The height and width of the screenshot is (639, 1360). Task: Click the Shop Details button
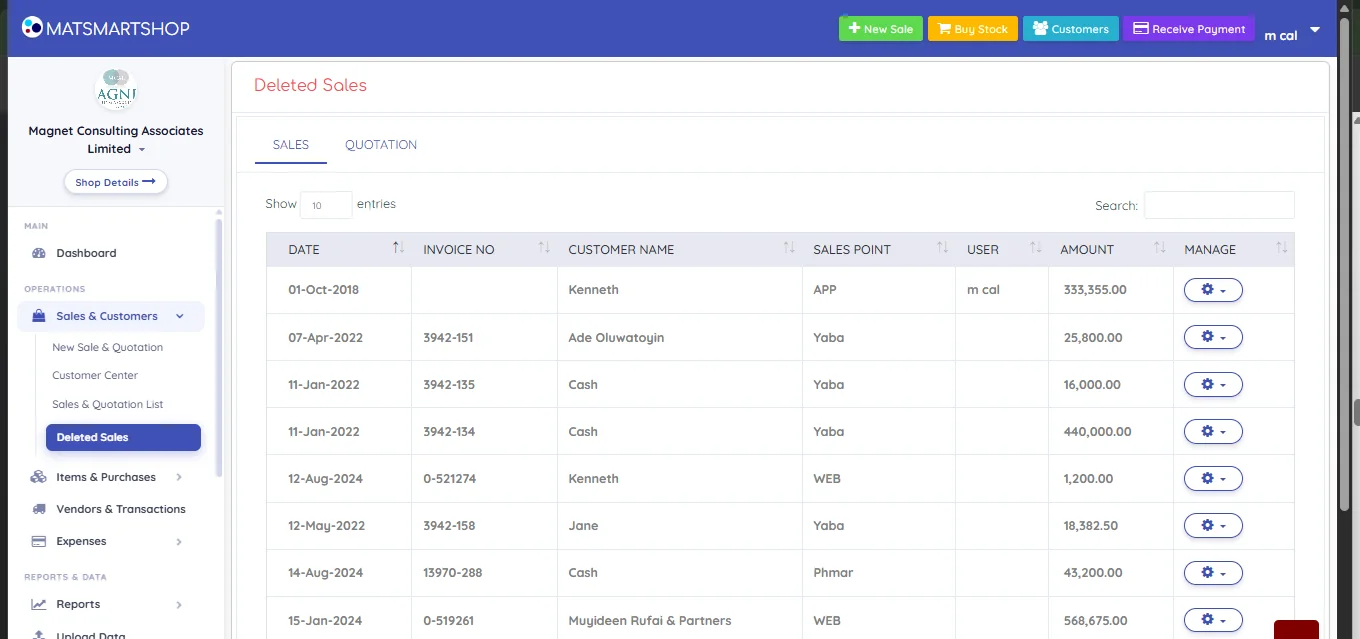115,182
